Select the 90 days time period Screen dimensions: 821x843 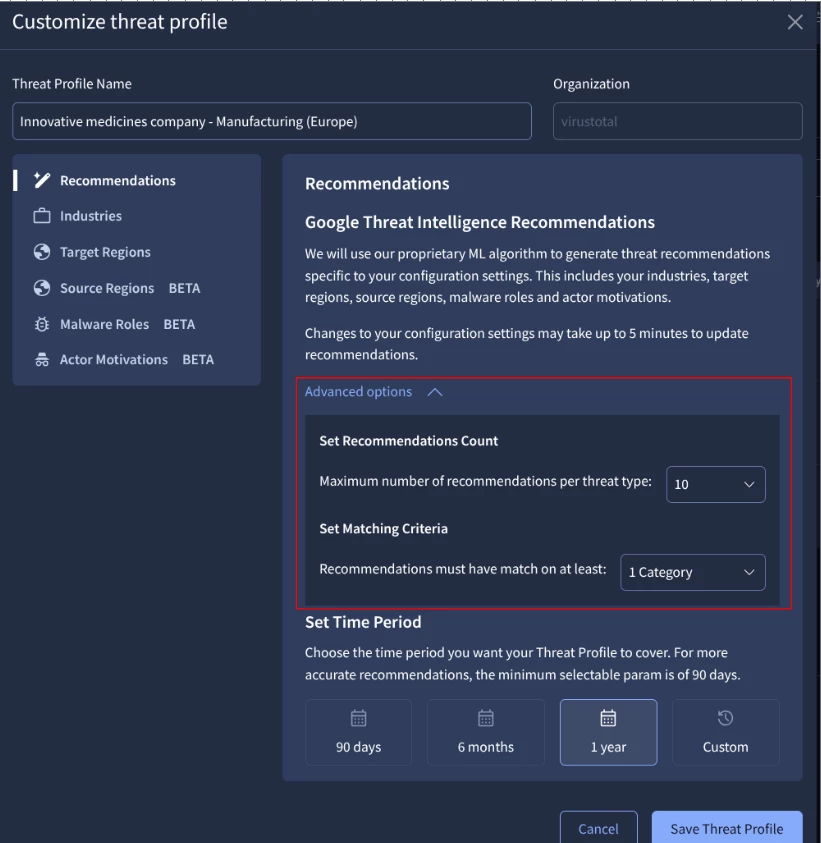point(359,732)
